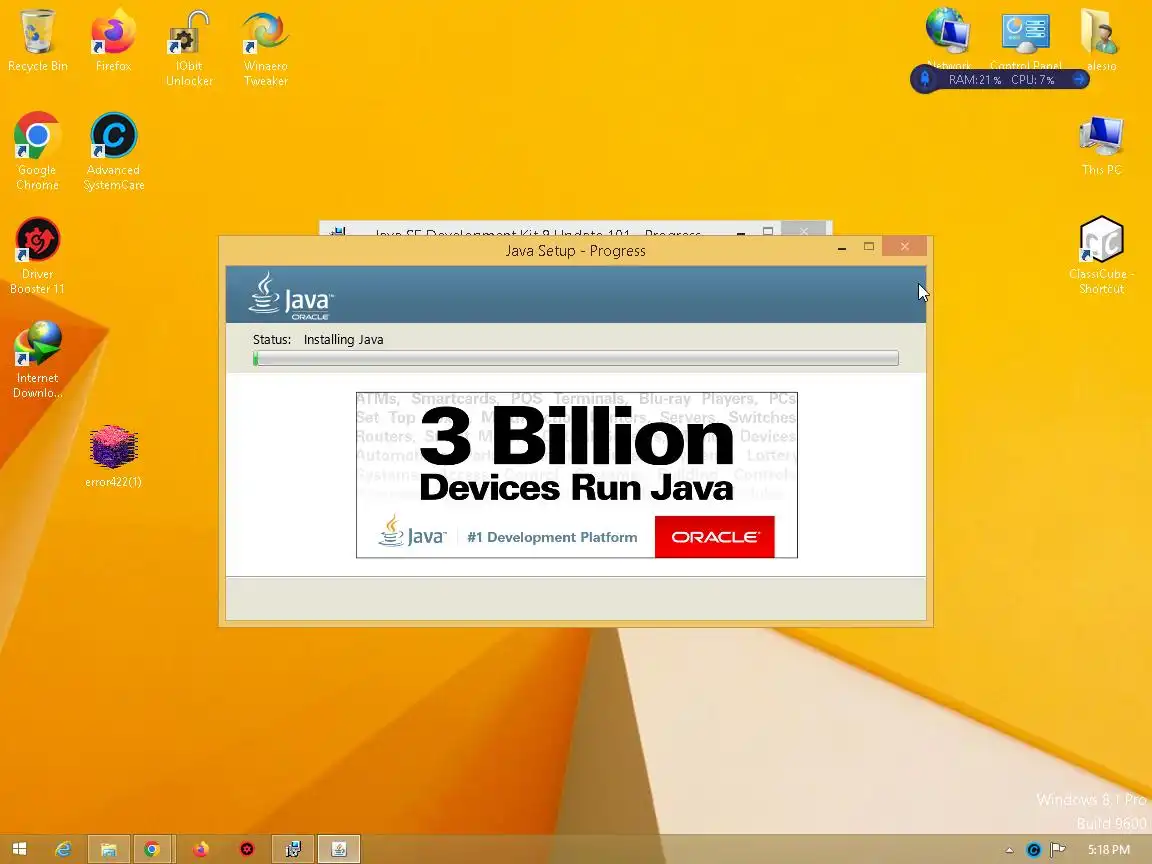Open File Explorer from the taskbar

click(109, 849)
